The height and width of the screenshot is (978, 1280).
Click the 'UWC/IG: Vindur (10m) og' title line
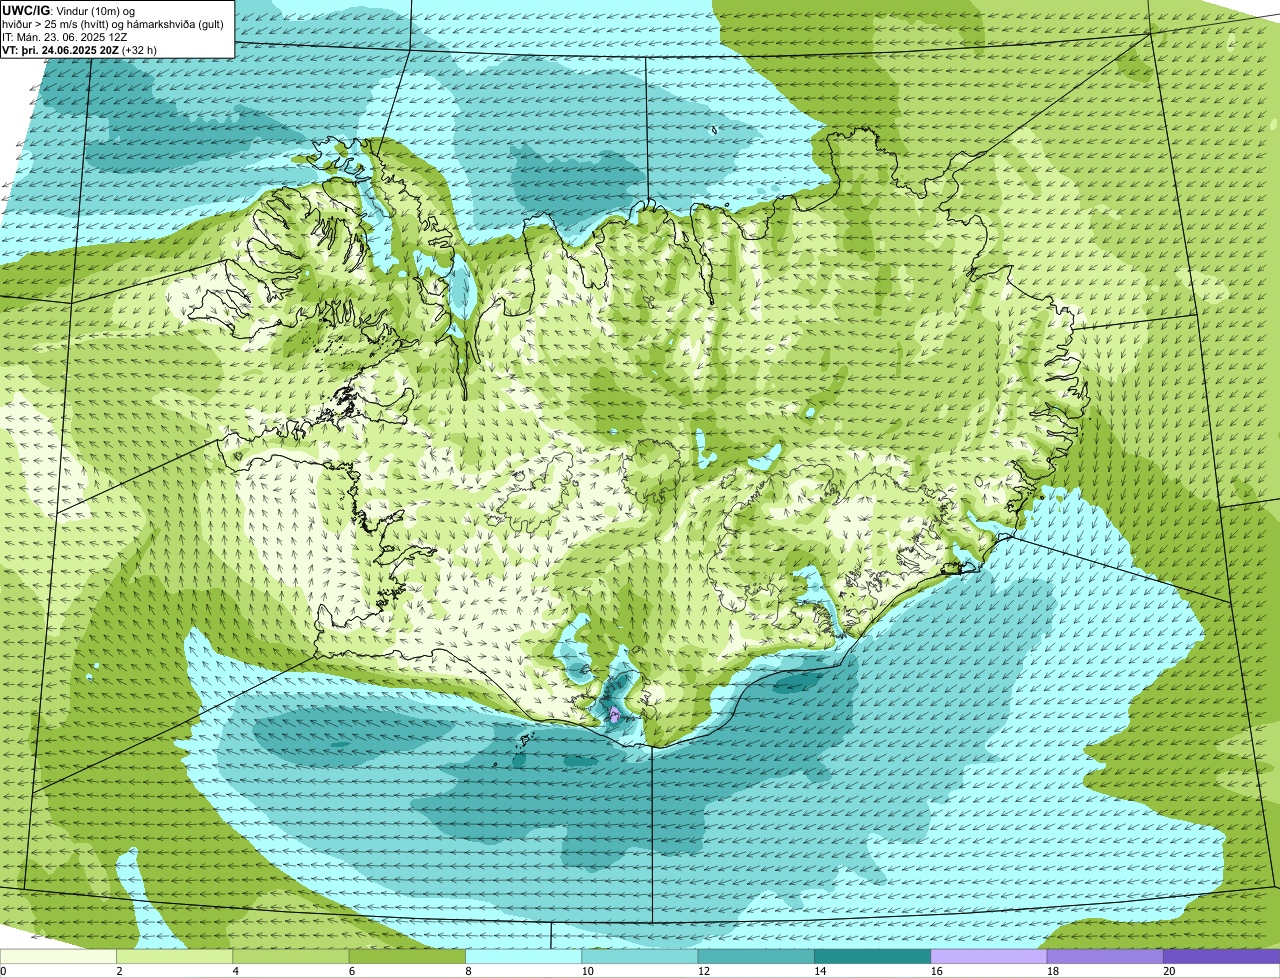(69, 10)
